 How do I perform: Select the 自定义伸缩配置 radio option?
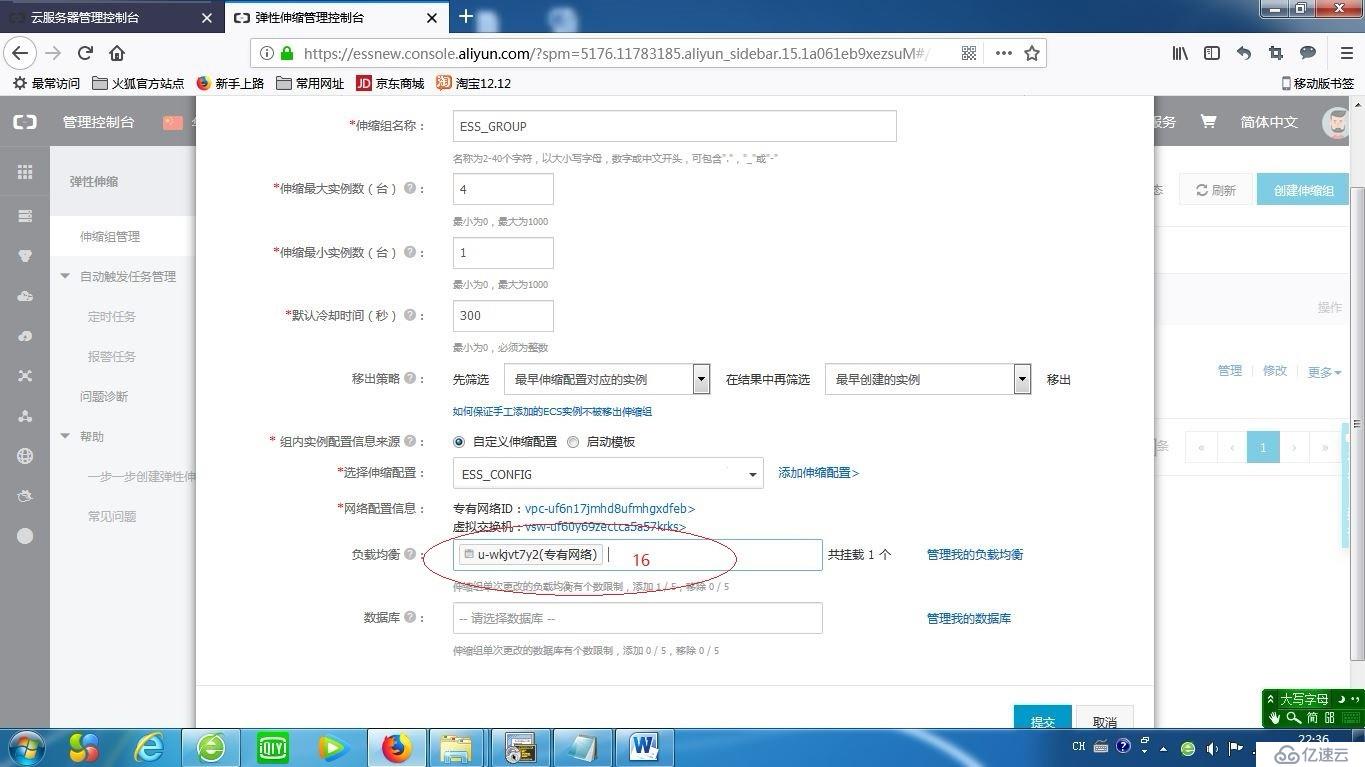tap(459, 442)
